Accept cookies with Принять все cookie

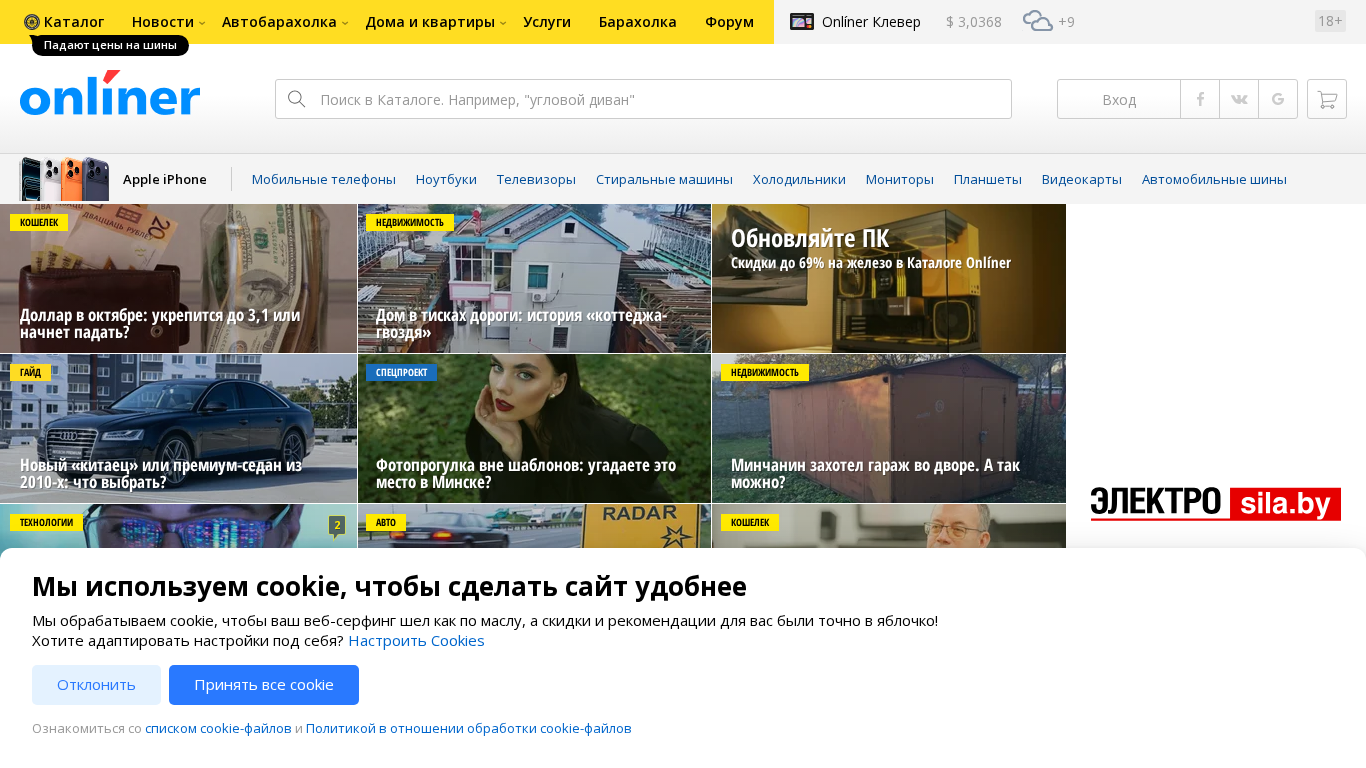[x=264, y=685]
